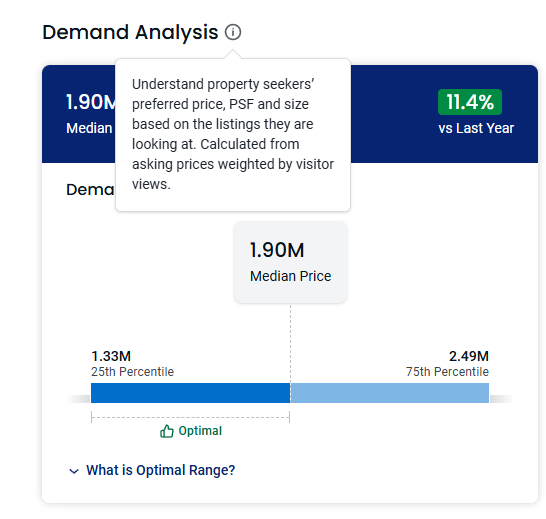Click the 11.4% green badge

[x=470, y=102]
